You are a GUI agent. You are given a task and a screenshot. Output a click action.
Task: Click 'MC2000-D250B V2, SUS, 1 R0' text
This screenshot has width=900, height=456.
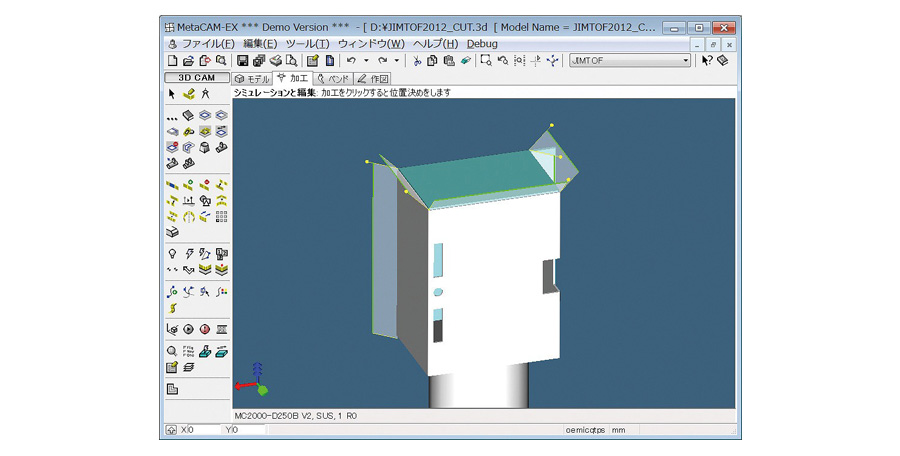(x=296, y=415)
